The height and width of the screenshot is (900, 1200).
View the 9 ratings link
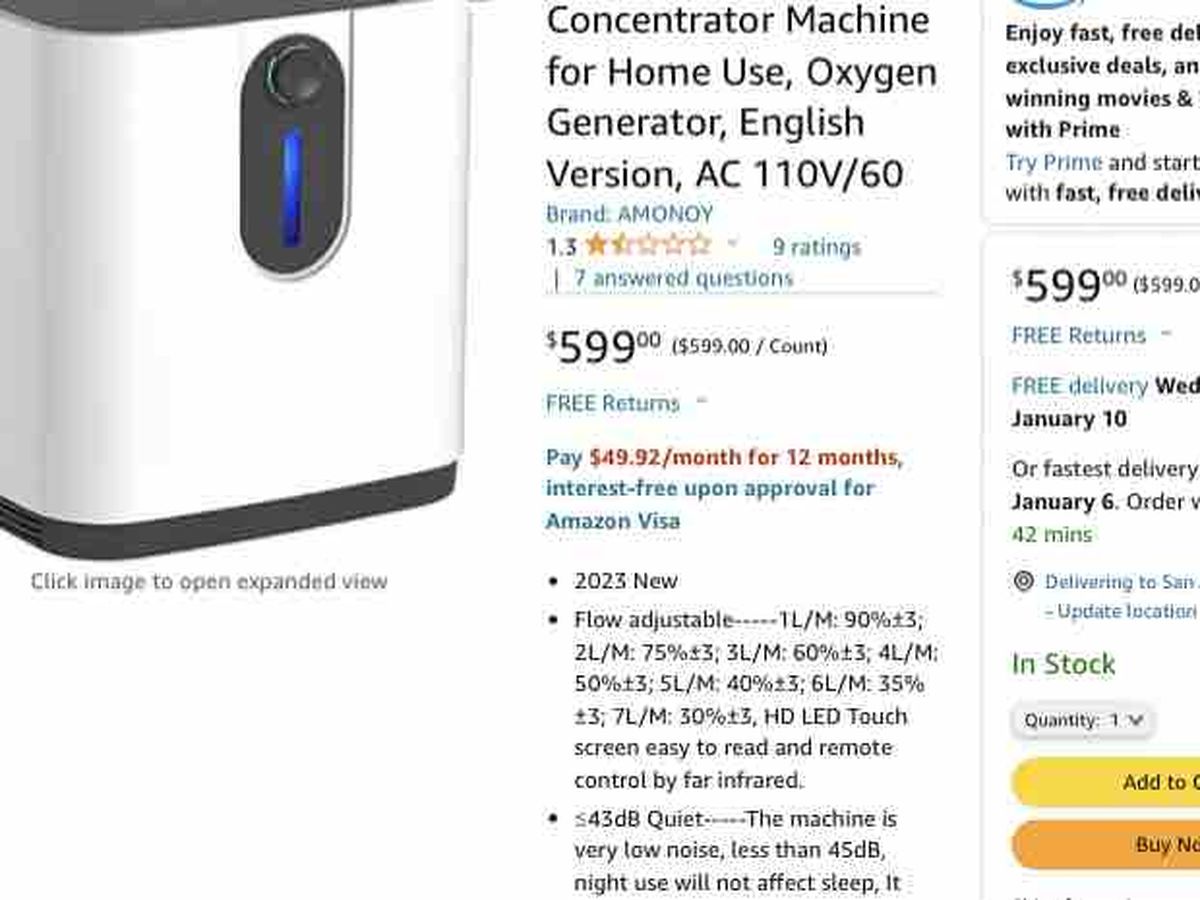point(816,246)
